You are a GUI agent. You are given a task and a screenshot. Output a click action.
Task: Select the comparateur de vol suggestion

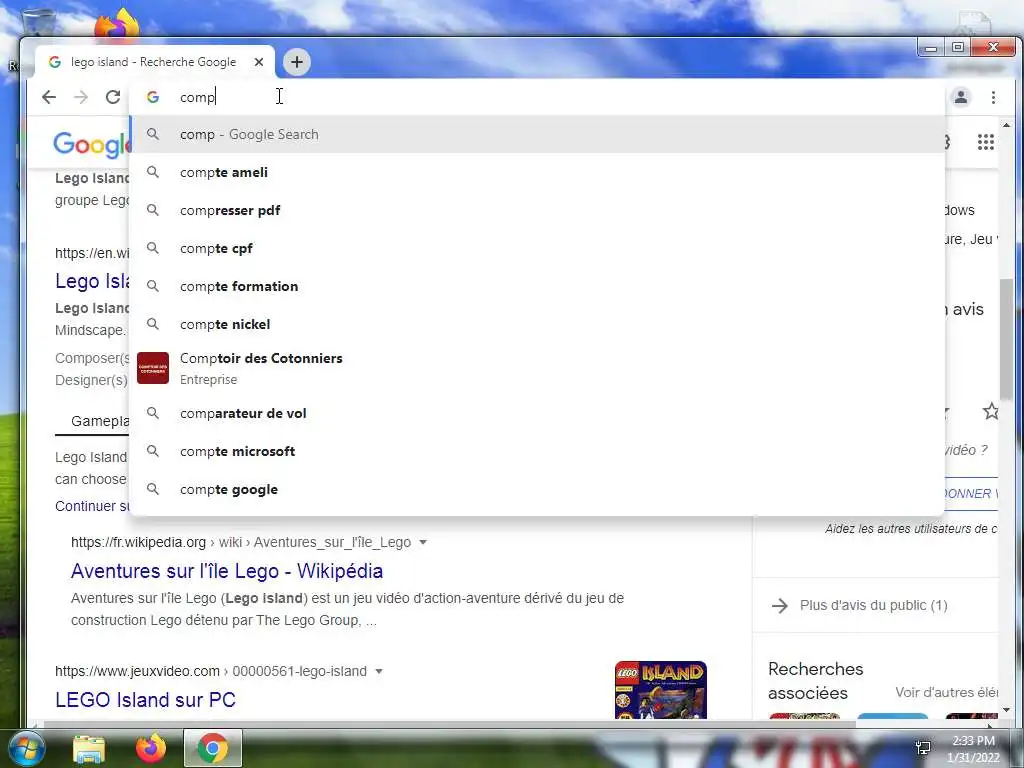(x=537, y=413)
